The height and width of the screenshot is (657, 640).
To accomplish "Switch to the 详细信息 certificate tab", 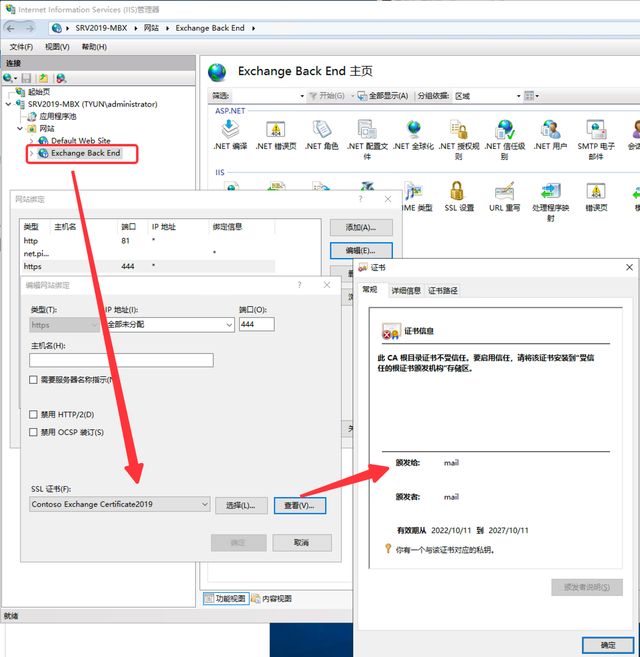I will tap(406, 290).
